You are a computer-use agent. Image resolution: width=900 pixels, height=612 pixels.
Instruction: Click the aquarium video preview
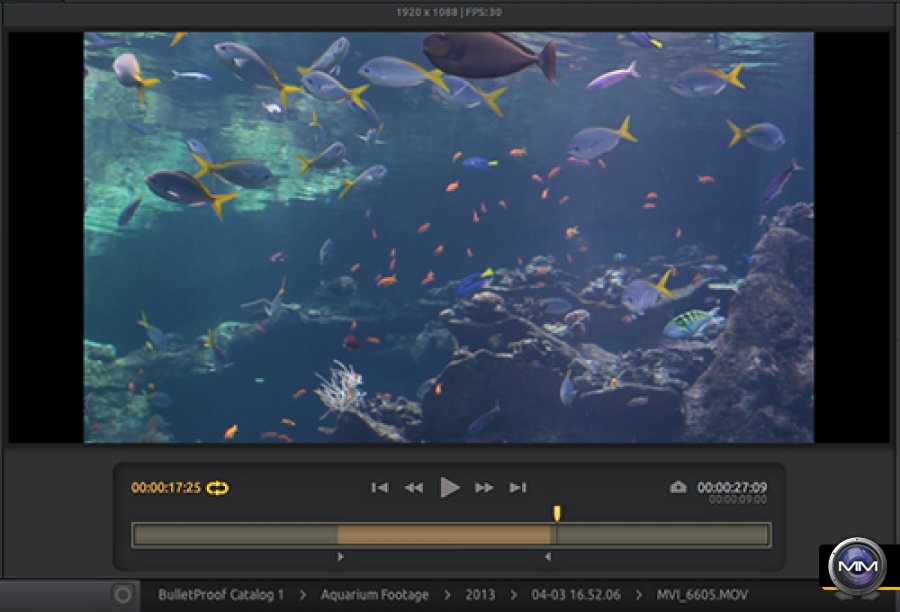[448, 237]
